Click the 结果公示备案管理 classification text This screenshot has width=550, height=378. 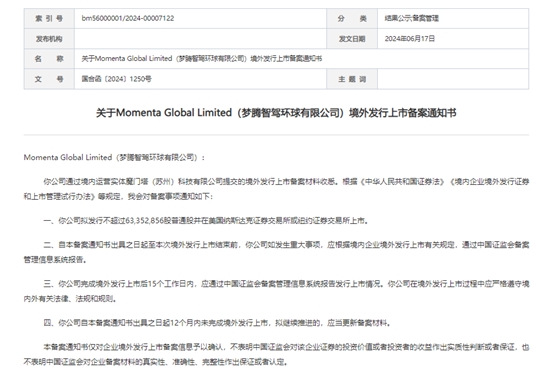coord(411,18)
